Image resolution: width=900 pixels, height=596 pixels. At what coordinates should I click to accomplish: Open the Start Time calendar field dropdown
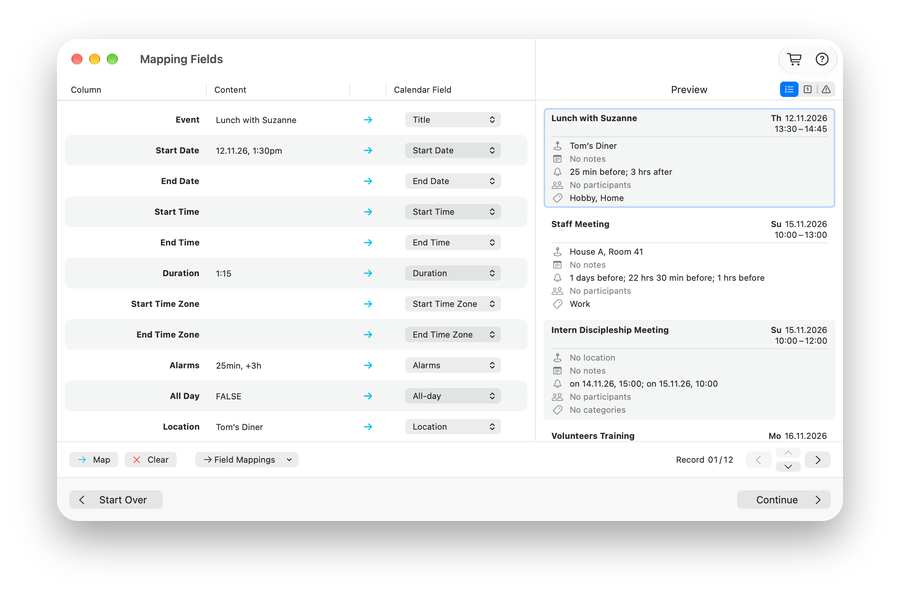click(x=453, y=212)
